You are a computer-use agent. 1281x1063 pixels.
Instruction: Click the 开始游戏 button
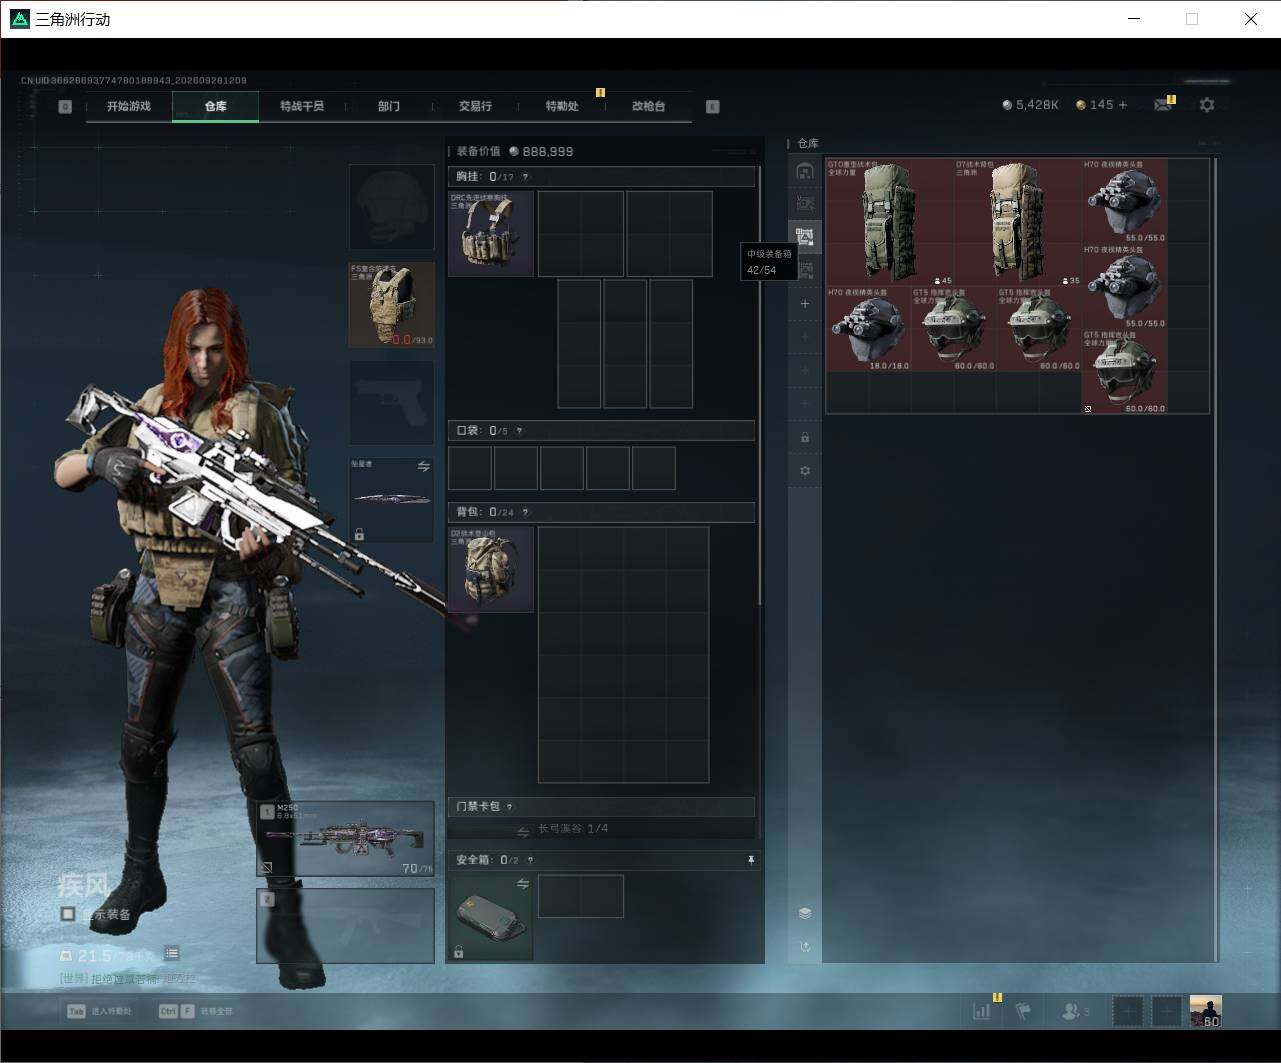coord(129,106)
